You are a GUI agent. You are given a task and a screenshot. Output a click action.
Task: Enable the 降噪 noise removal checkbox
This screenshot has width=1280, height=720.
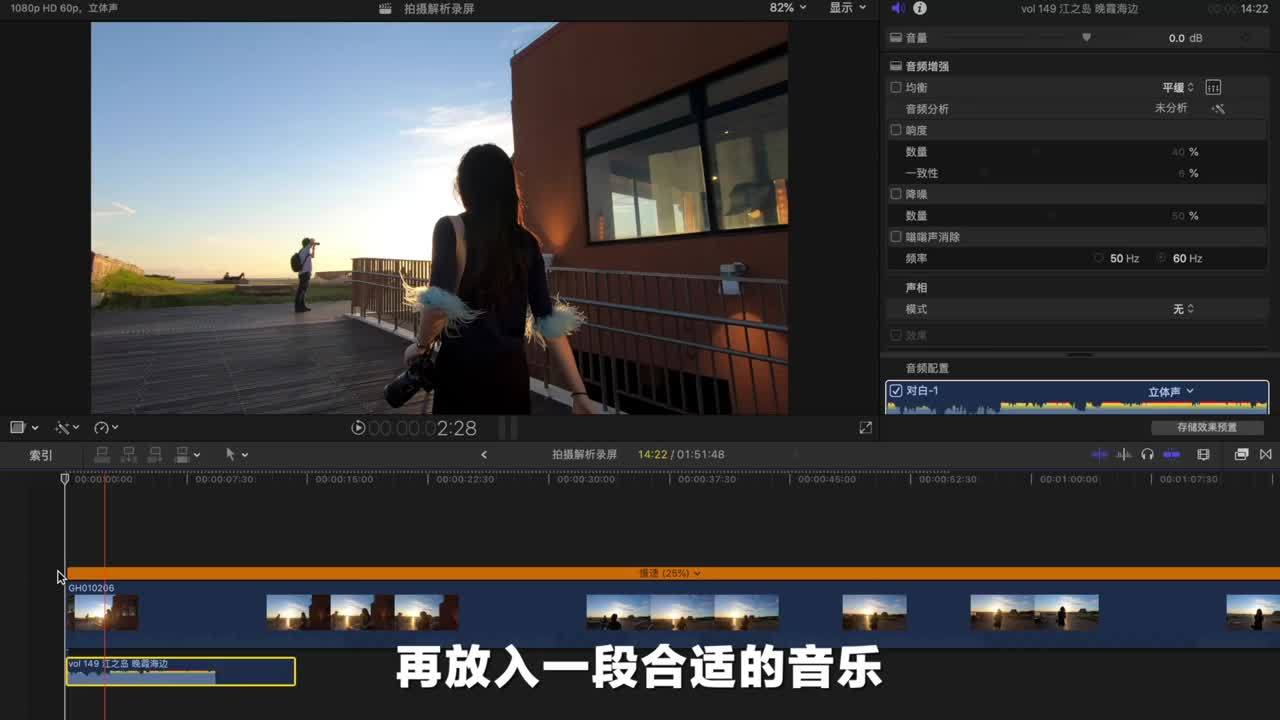(x=896, y=194)
